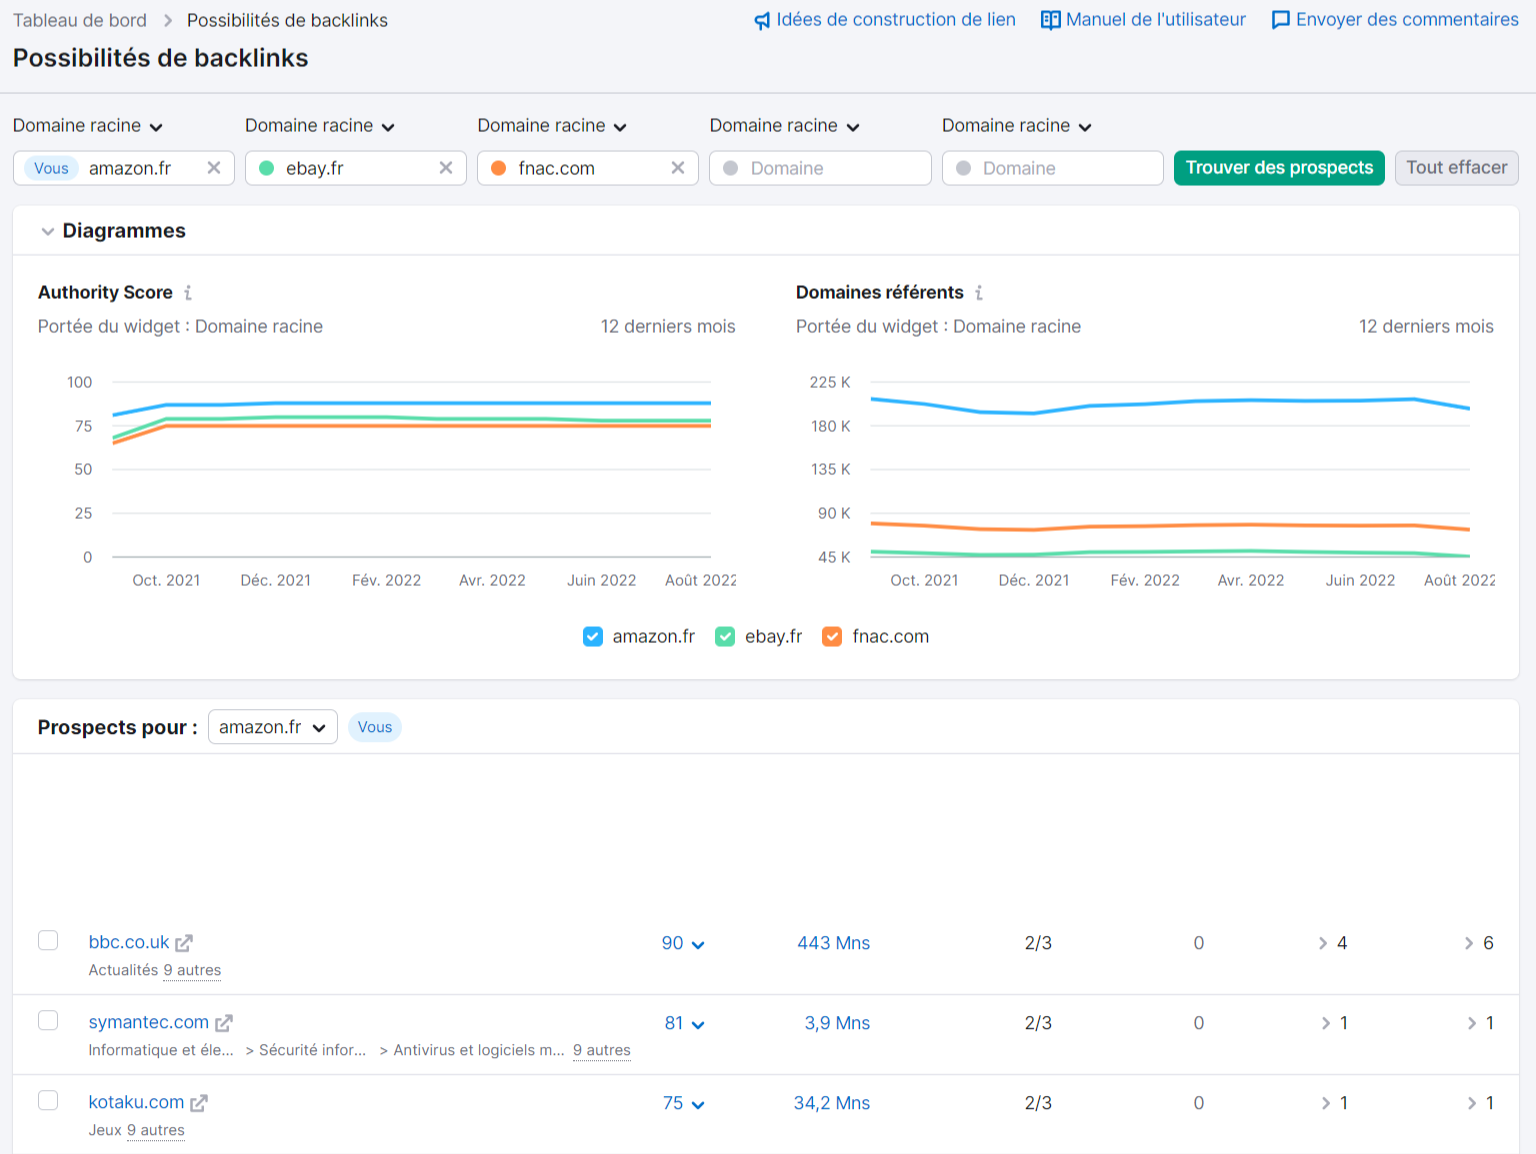Open the kotaku.com domain link
The height and width of the screenshot is (1154, 1536).
tap(136, 1102)
